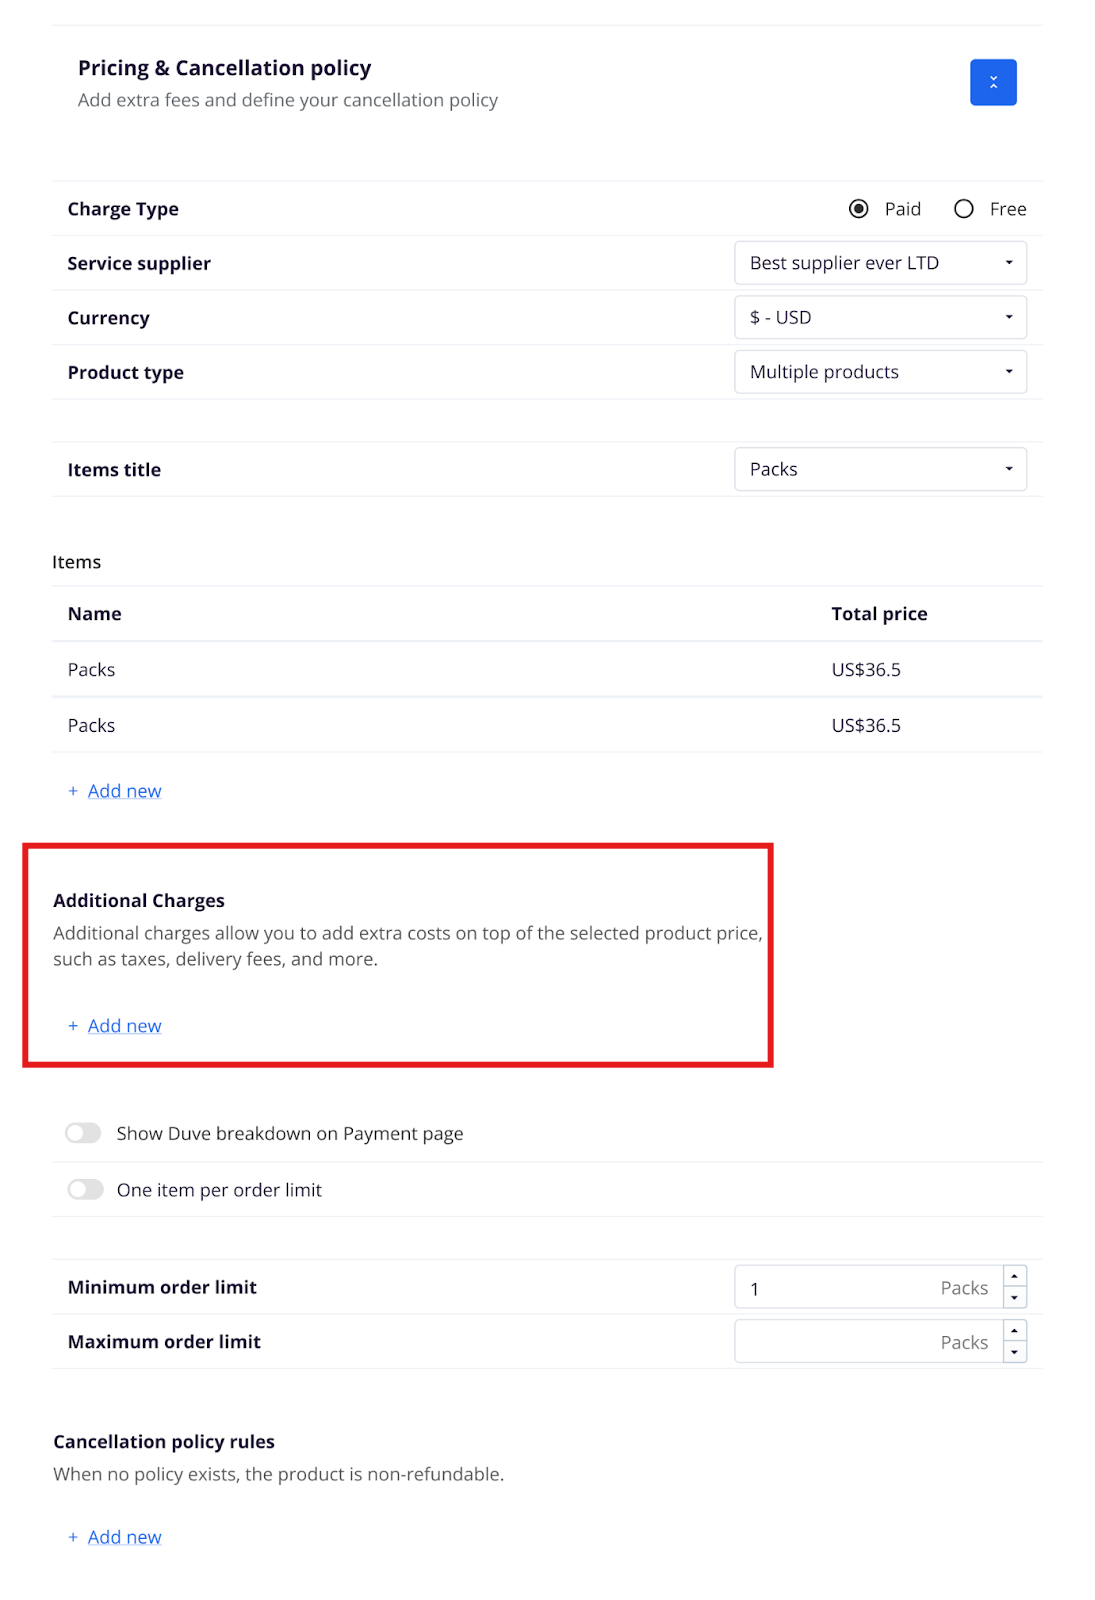This screenshot has height=1600, width=1095.
Task: Click Add new under Additional Charges
Action: 124,1026
